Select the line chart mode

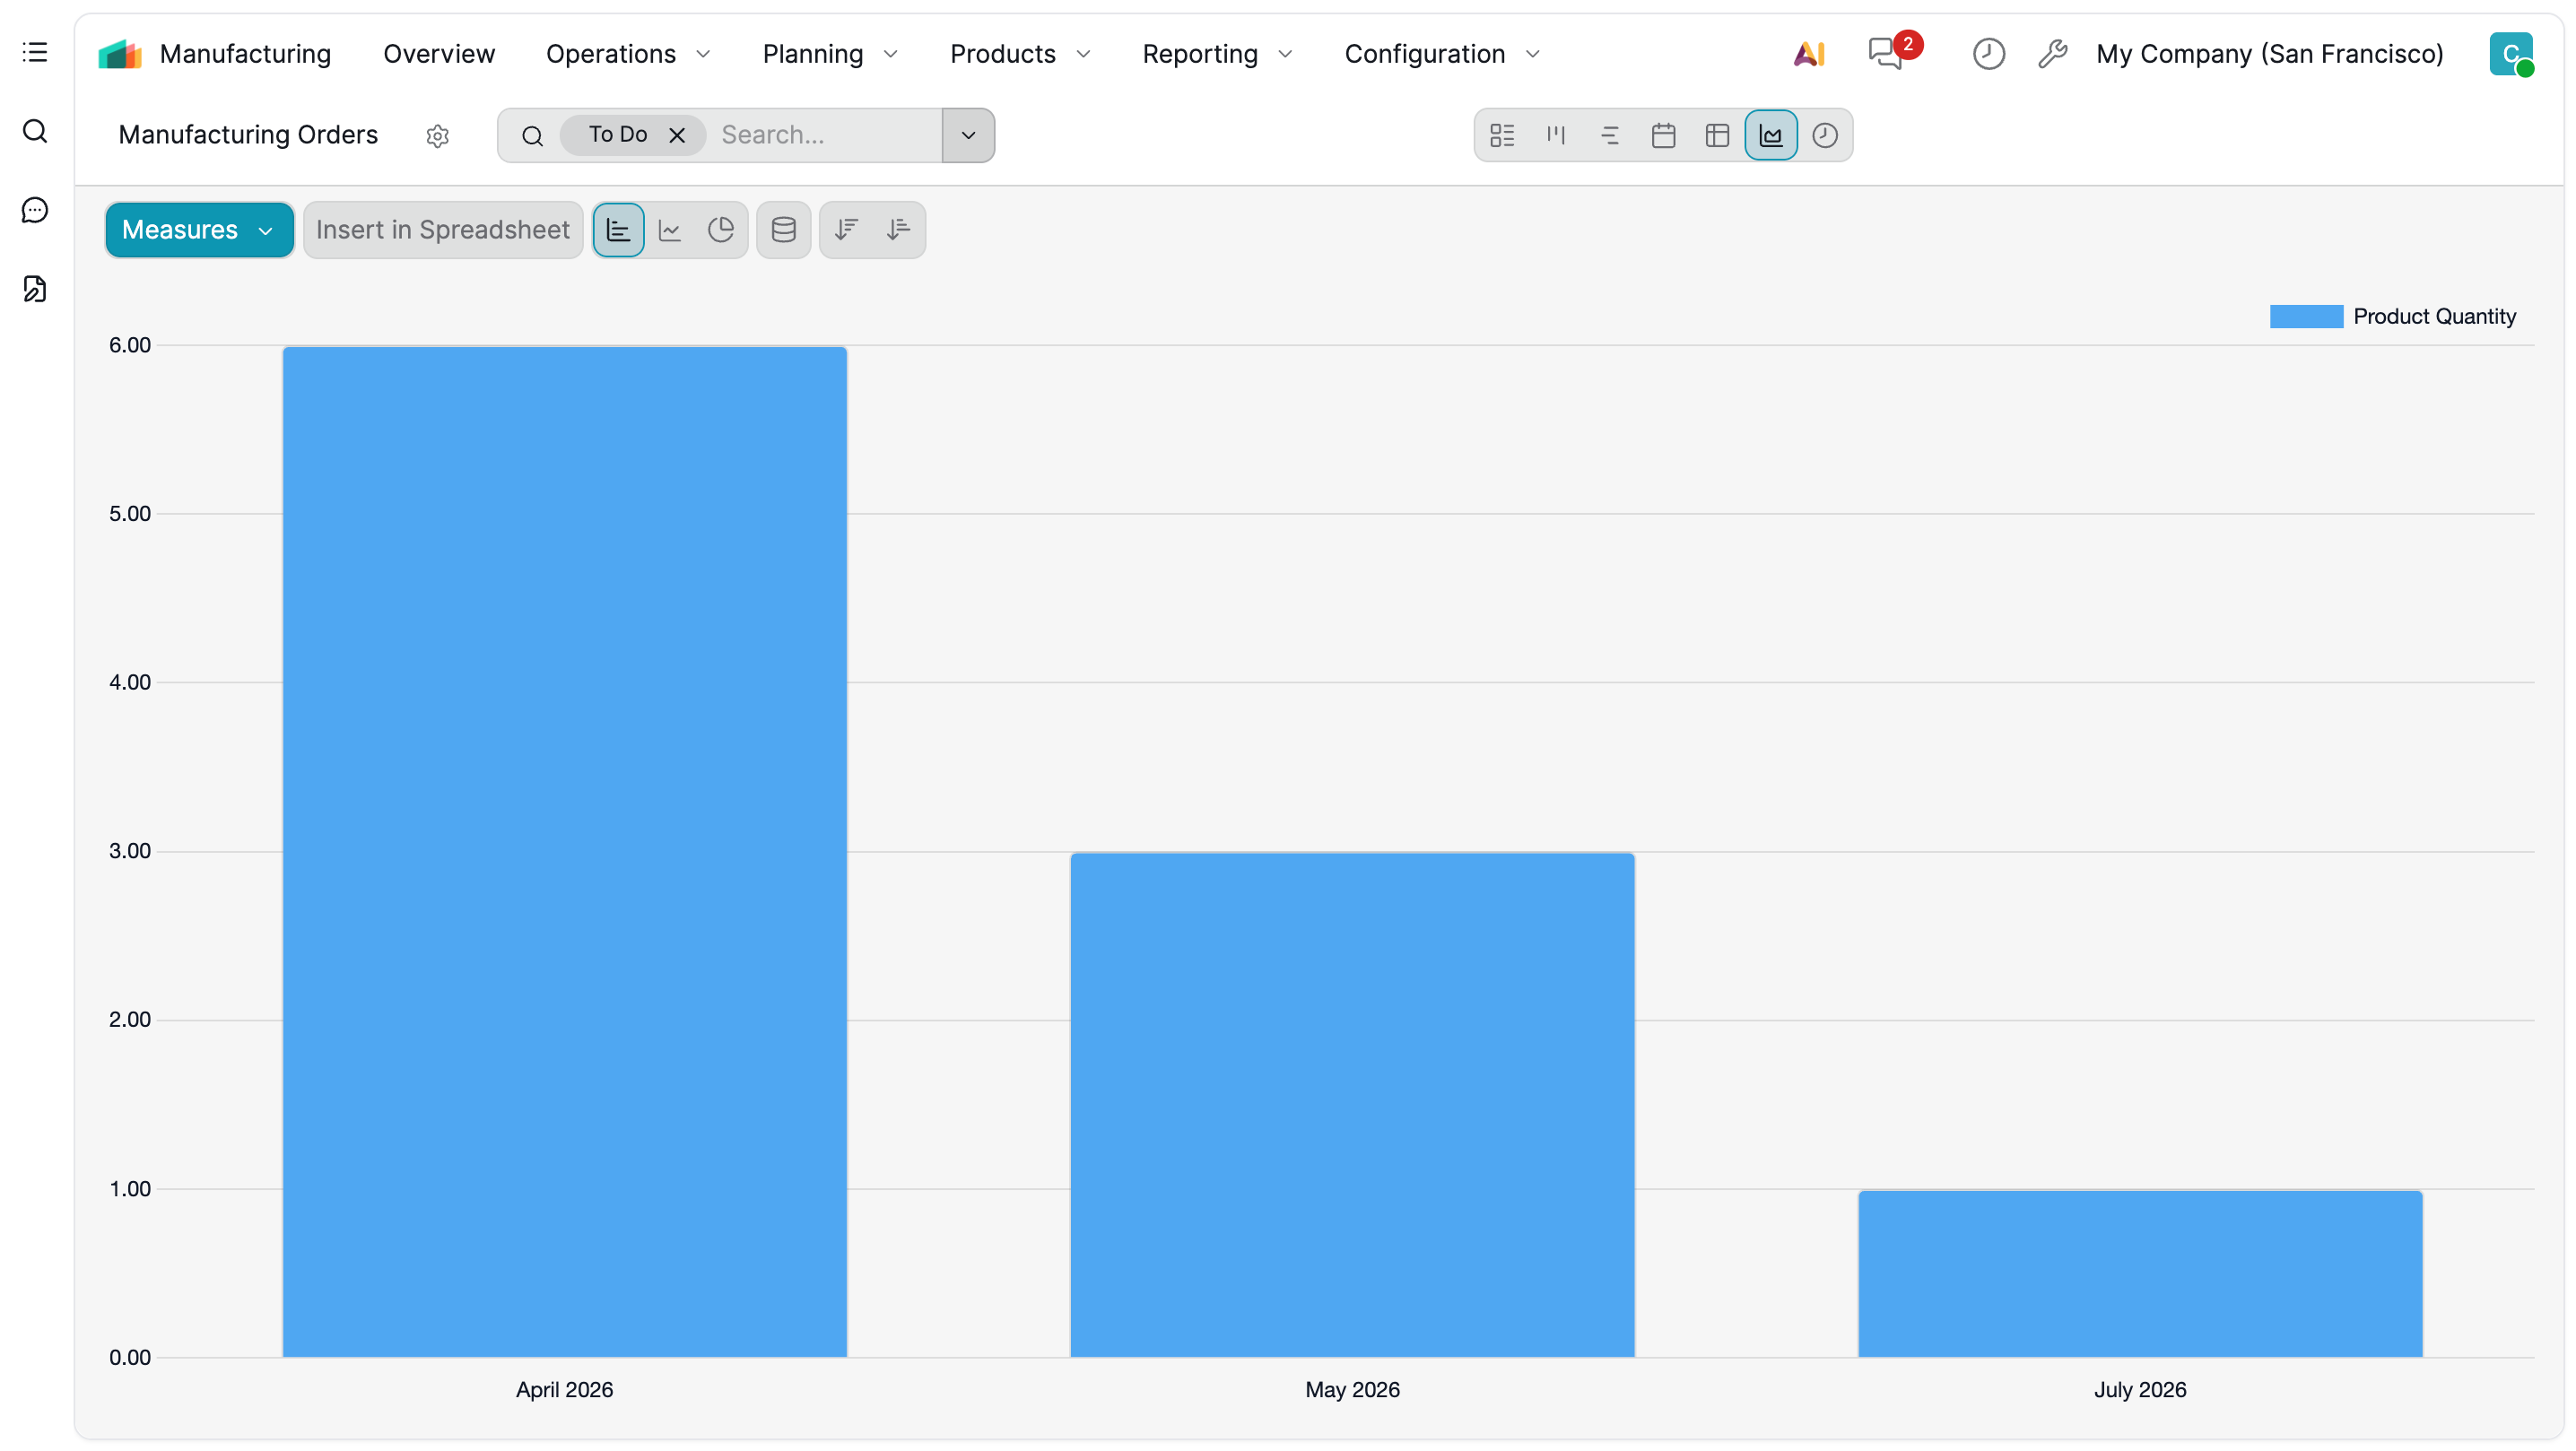pyautogui.click(x=669, y=230)
